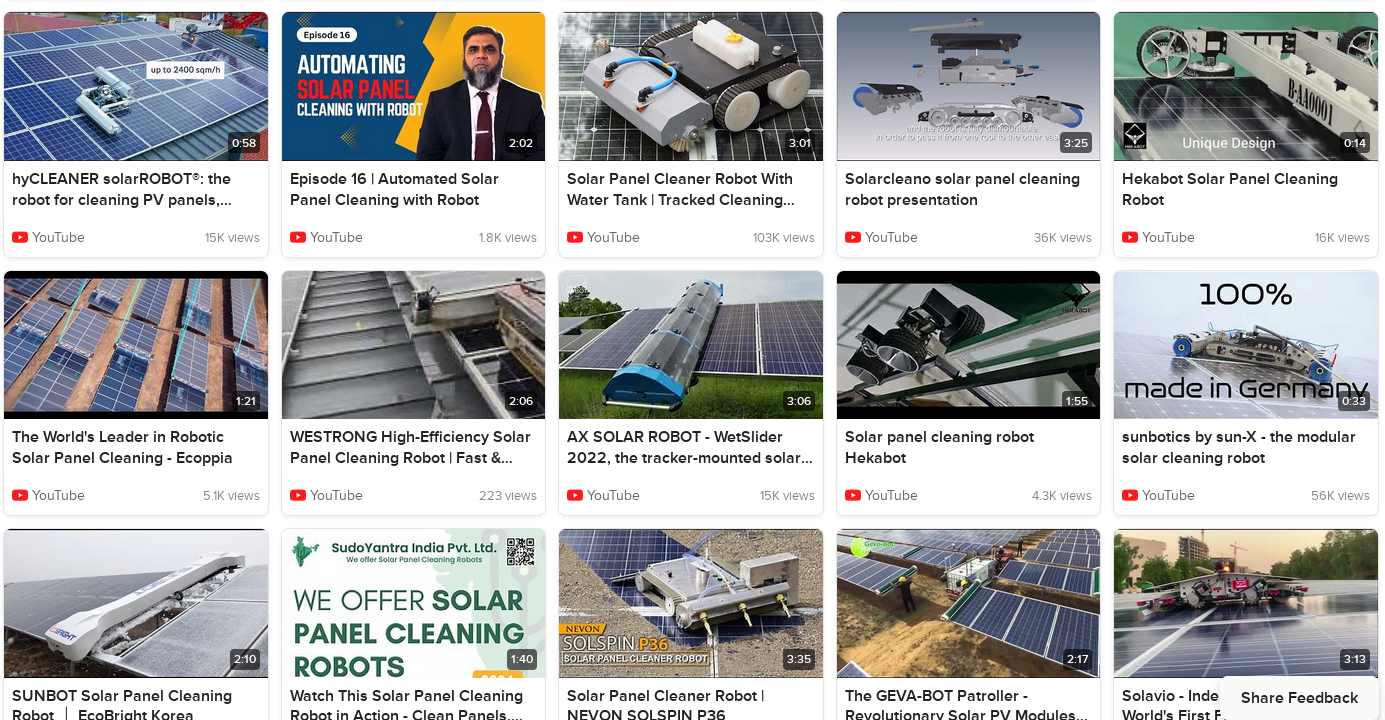This screenshot has width=1385, height=720.
Task: Click YouTube icon under Ecoppia video
Action: pyautogui.click(x=20, y=496)
